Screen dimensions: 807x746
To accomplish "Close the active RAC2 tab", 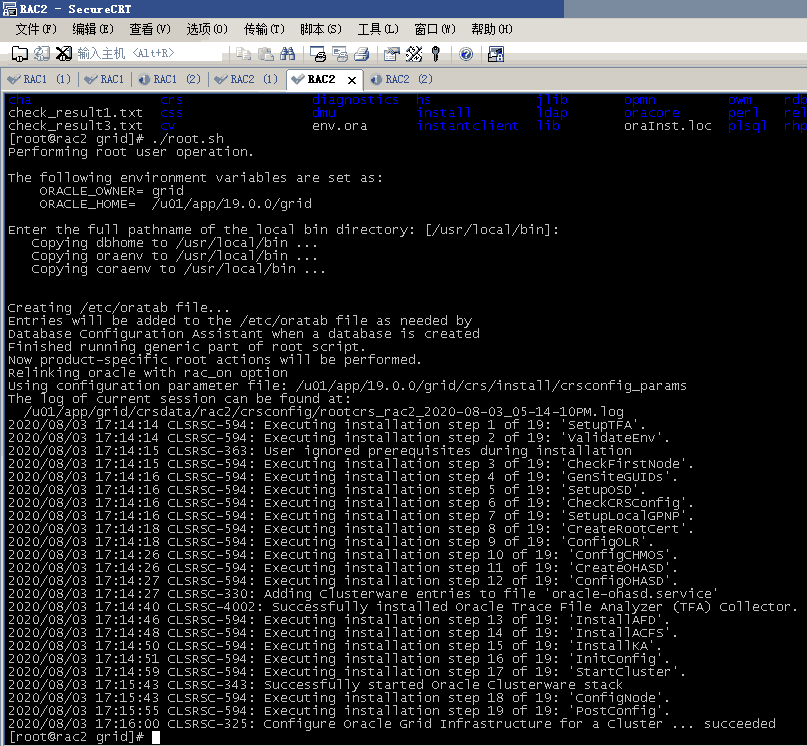I will tap(352, 80).
